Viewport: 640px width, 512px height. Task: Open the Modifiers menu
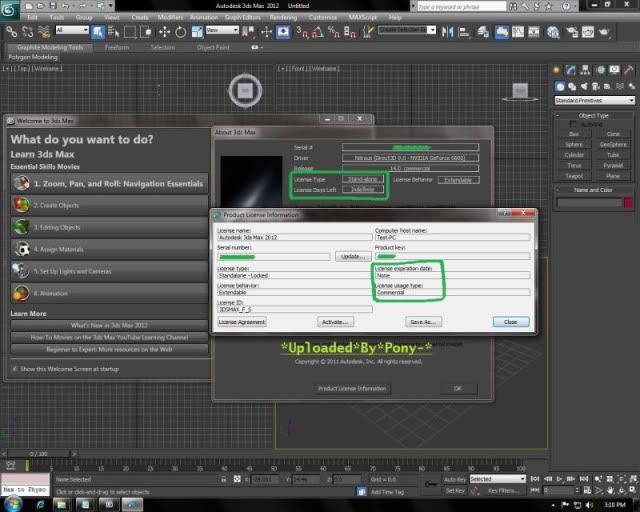tap(170, 18)
